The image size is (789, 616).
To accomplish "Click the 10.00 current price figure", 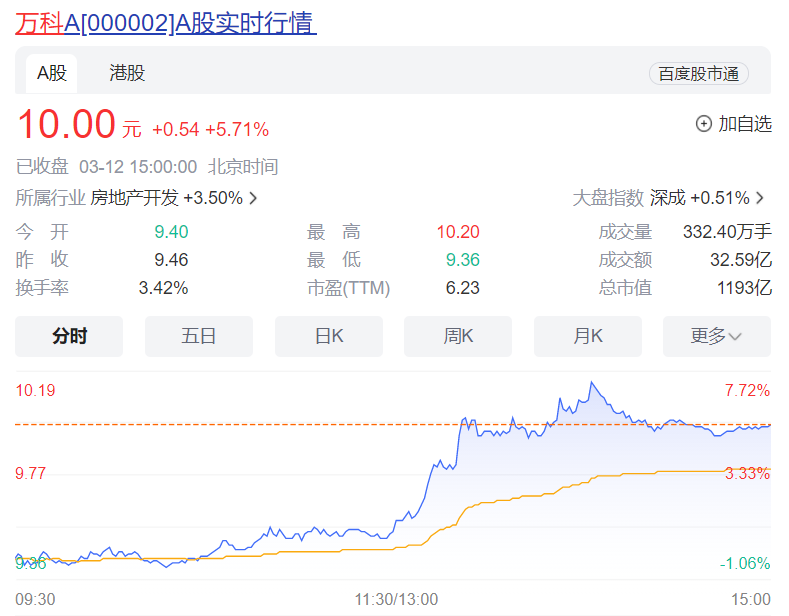I will pos(66,125).
